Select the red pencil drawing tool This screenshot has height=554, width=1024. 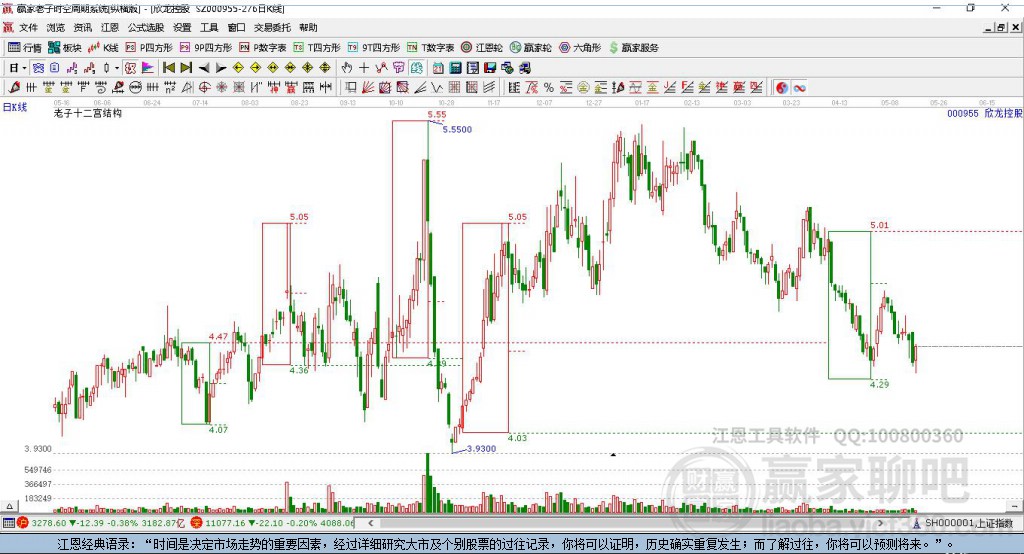pos(14,88)
